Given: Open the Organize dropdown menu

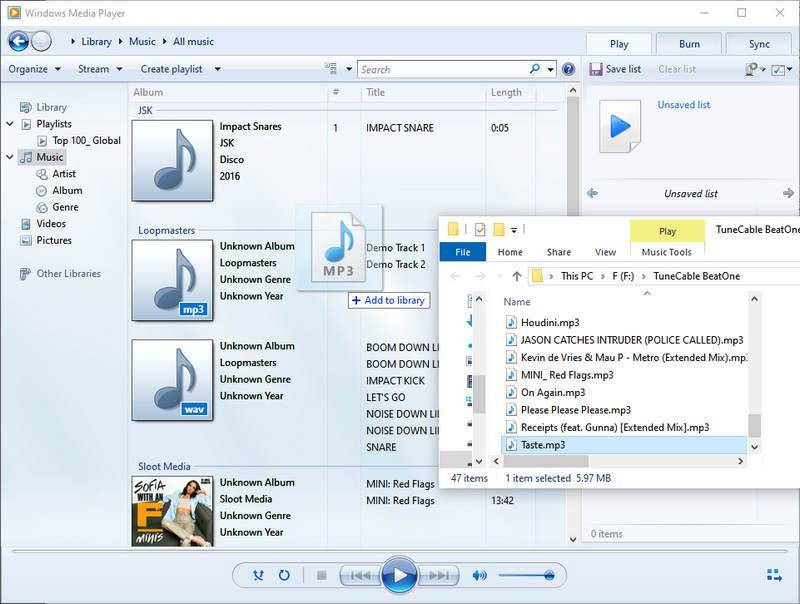Looking at the screenshot, I should (x=34, y=69).
